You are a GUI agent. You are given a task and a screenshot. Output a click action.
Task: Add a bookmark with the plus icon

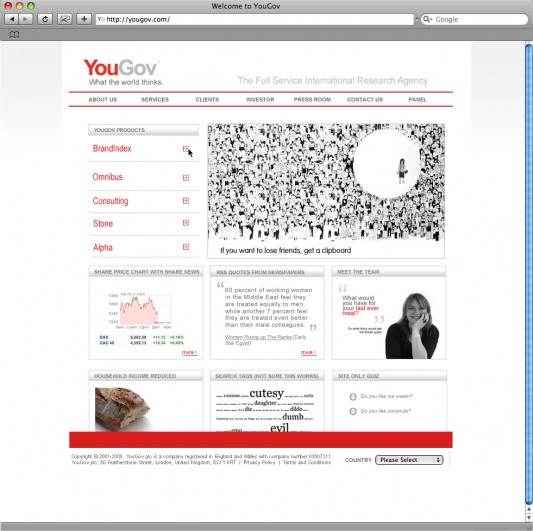click(84, 19)
